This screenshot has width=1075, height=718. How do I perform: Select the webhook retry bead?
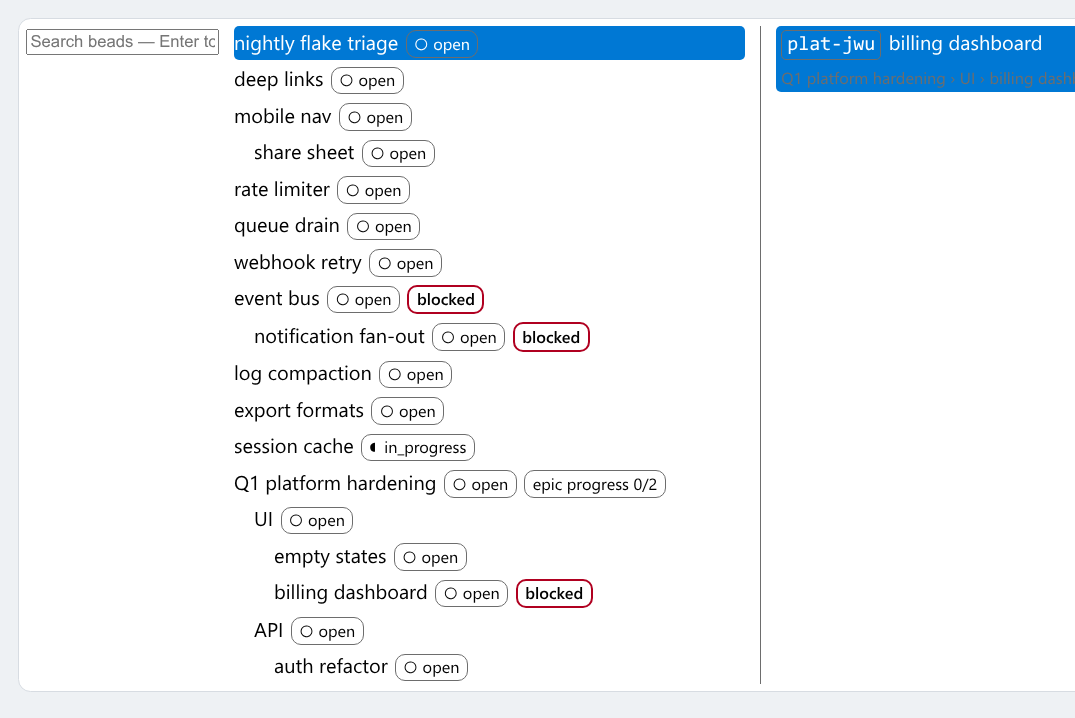tap(298, 263)
